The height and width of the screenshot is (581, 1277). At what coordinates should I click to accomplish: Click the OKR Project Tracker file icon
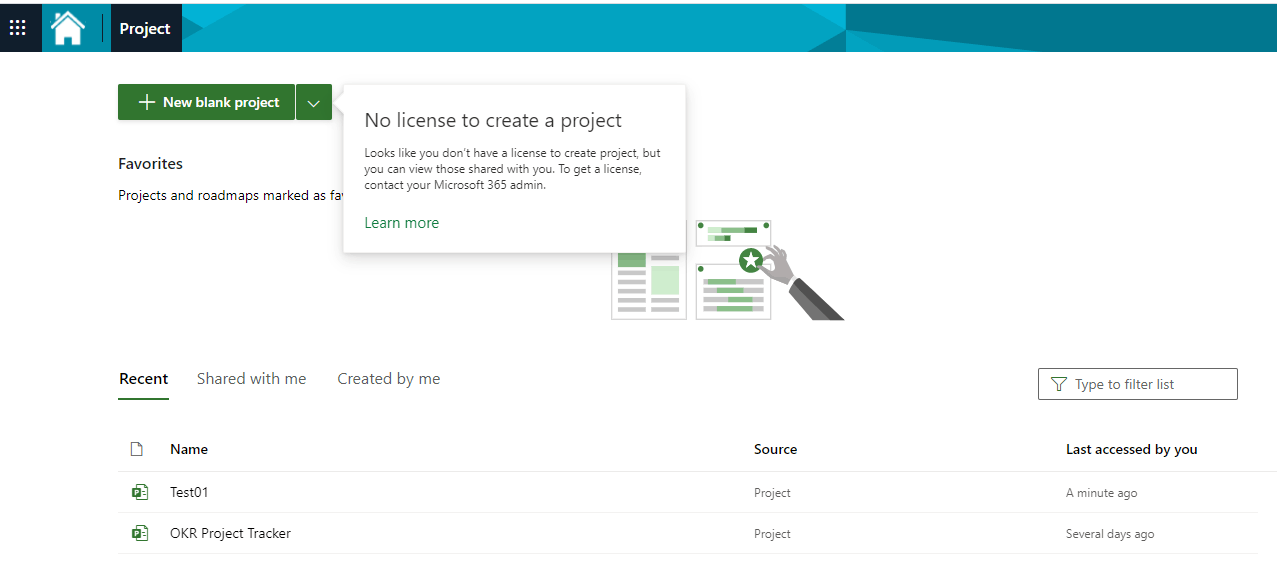click(x=140, y=533)
